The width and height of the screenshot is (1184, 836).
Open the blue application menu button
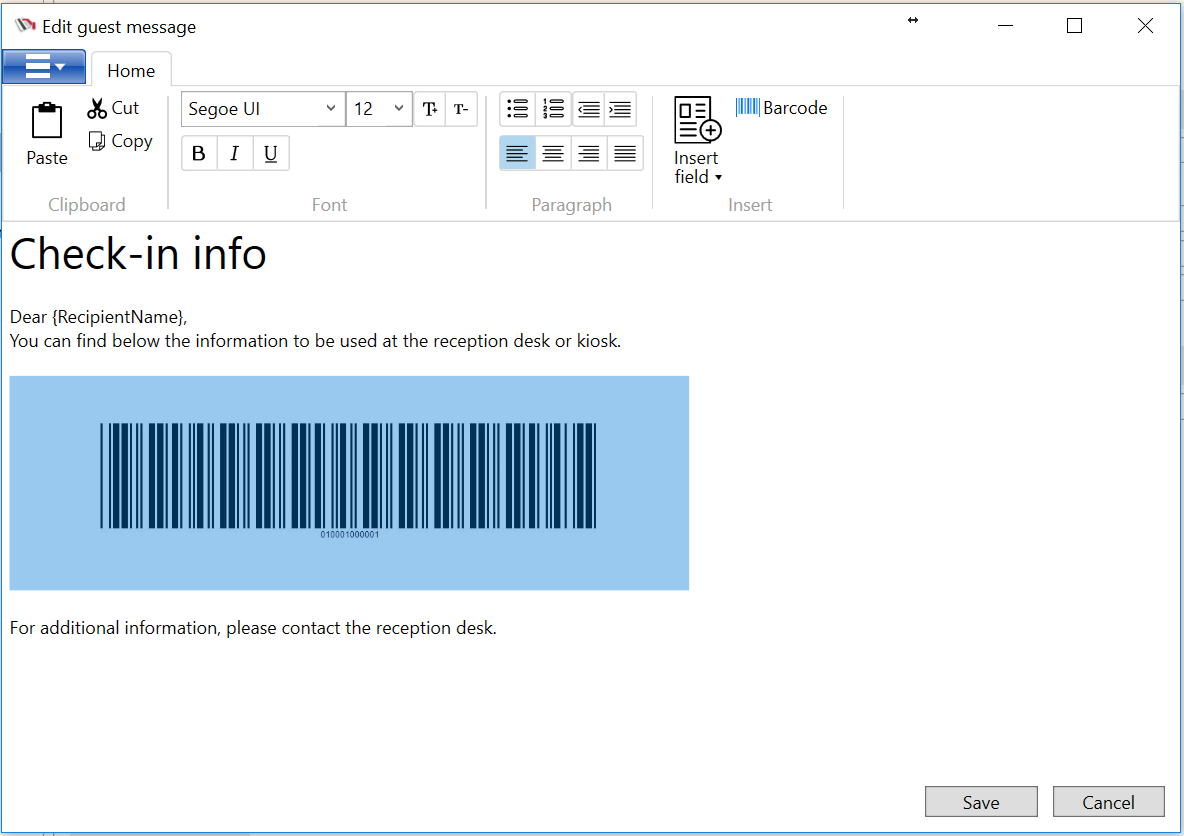pyautogui.click(x=44, y=67)
